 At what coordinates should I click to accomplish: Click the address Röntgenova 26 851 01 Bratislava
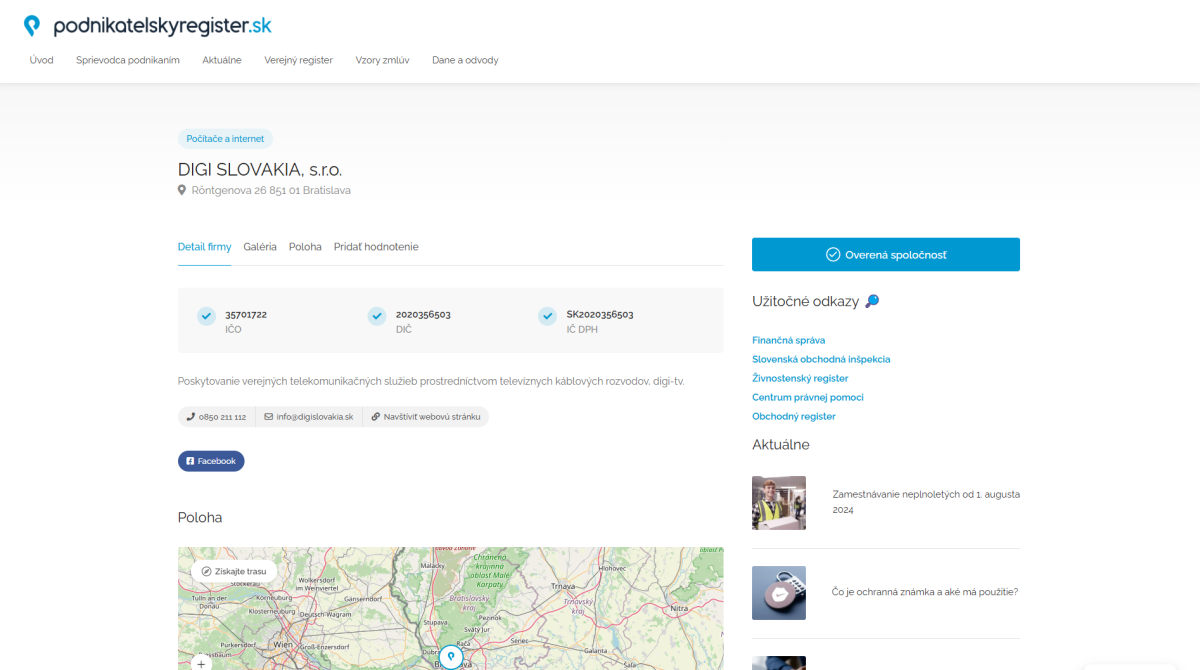(x=271, y=190)
